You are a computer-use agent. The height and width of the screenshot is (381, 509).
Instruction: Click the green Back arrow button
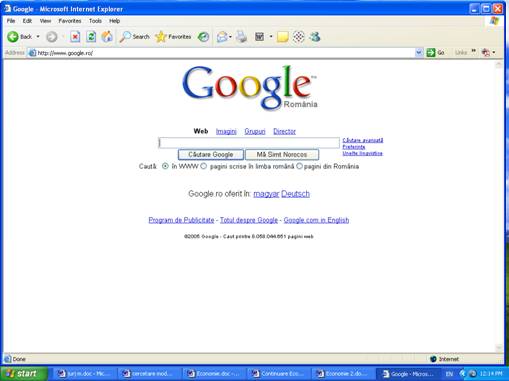coord(13,37)
